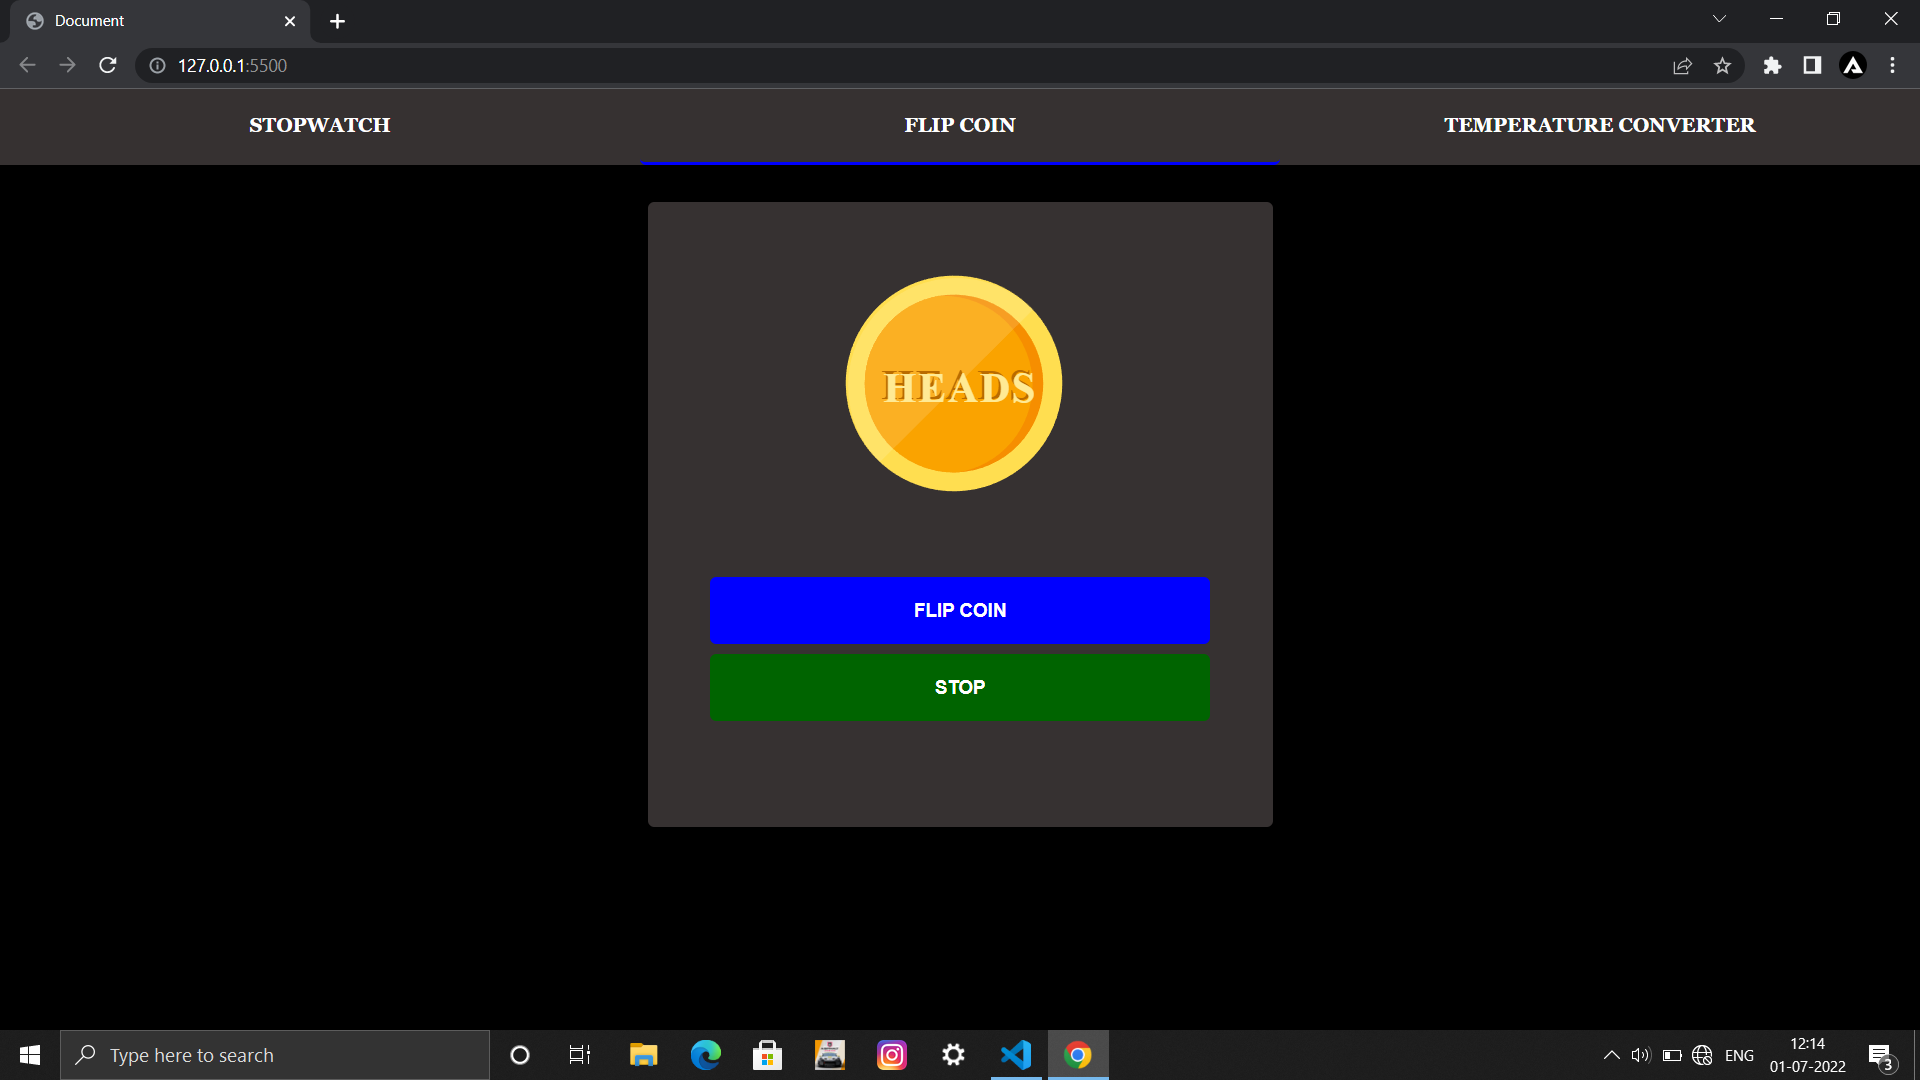Open the clock showing 12:14

(1808, 1055)
